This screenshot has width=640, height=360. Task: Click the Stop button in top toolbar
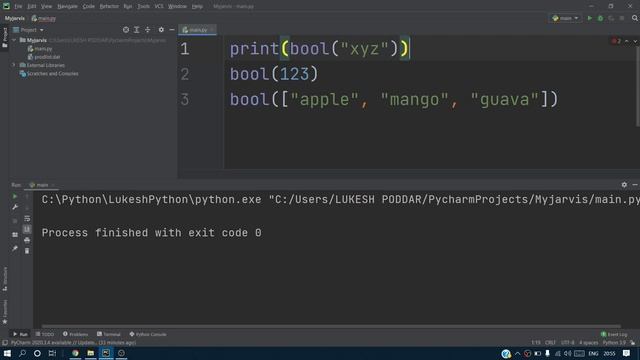point(622,18)
